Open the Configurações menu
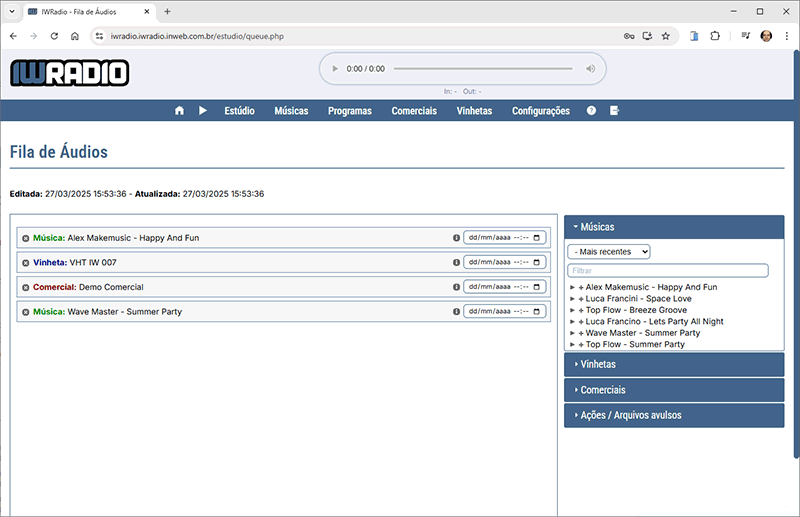 pyautogui.click(x=540, y=111)
